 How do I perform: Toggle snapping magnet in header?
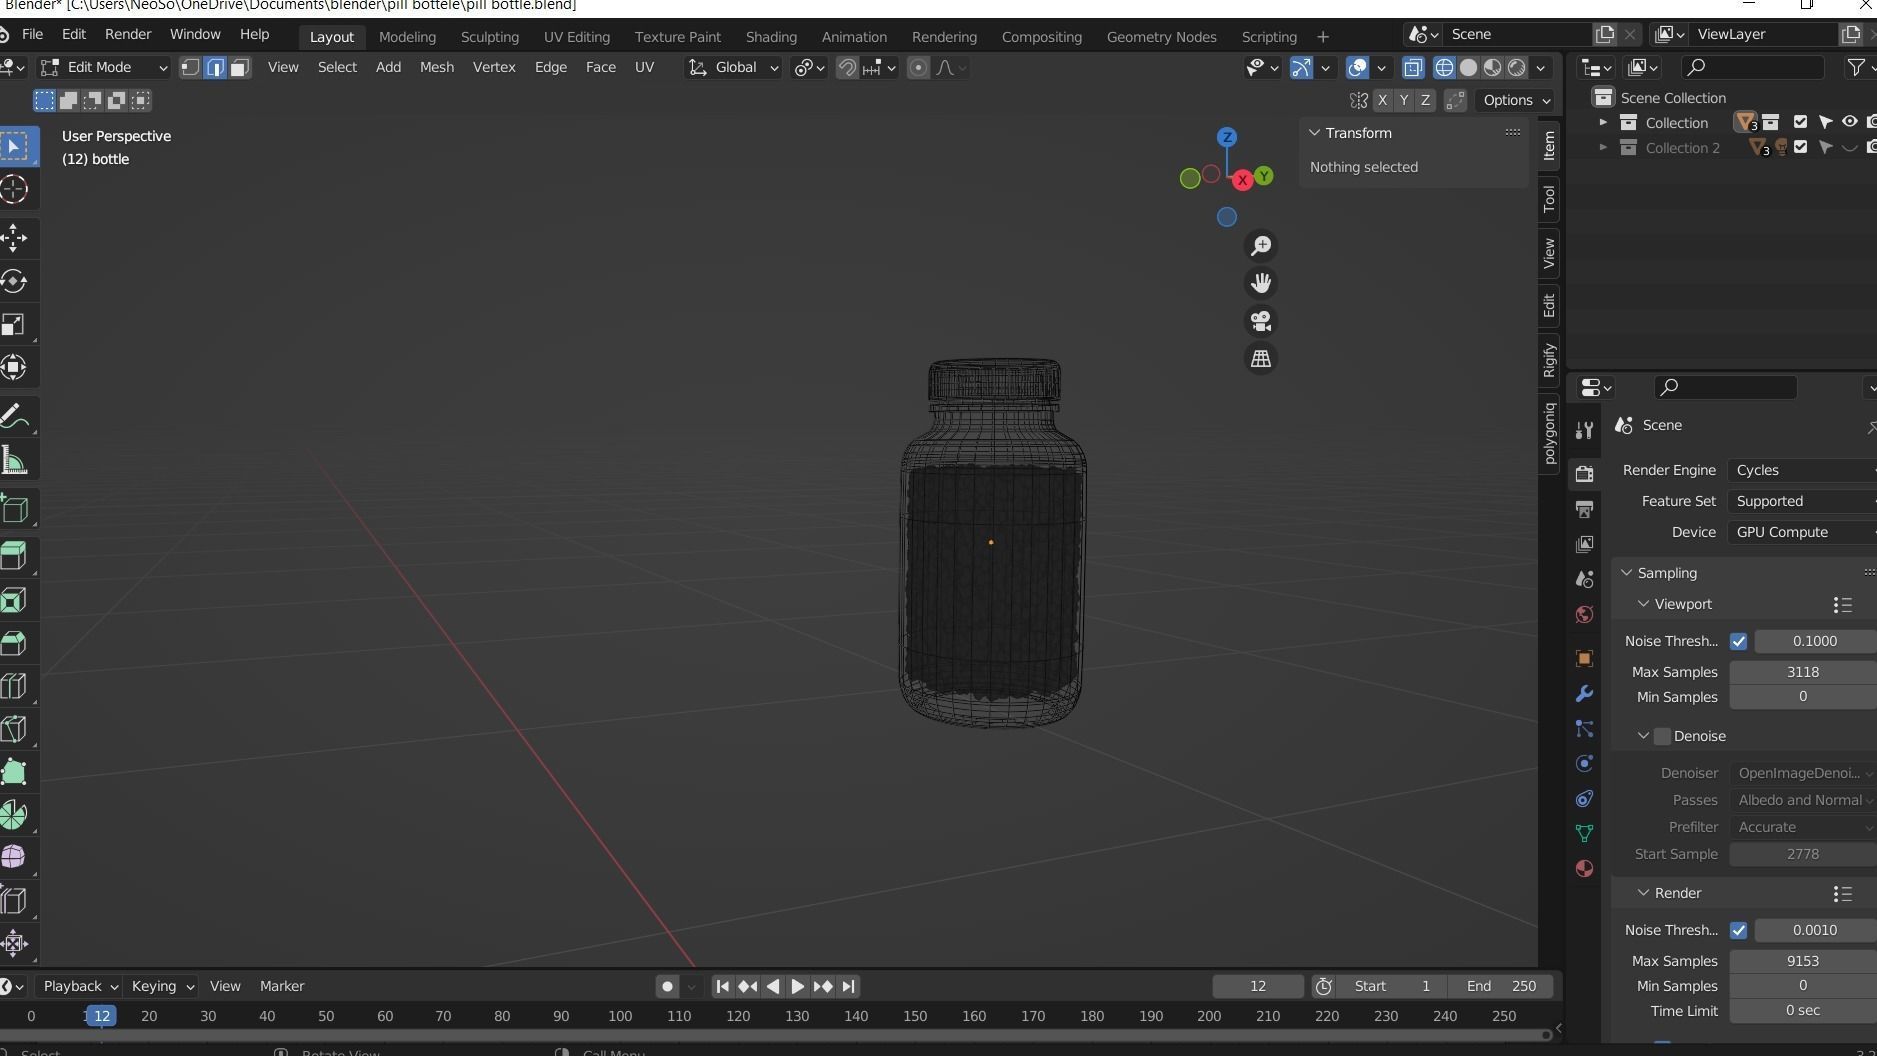[x=847, y=67]
